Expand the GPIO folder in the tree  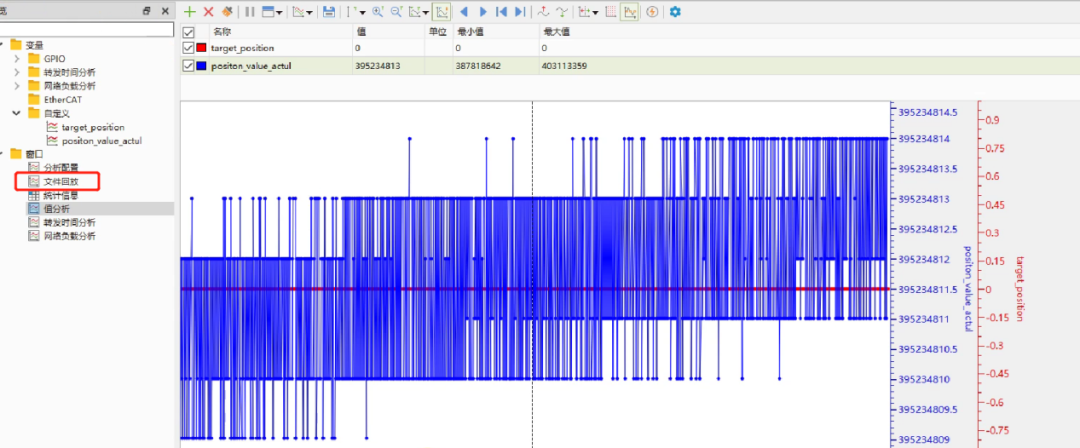click(17, 59)
